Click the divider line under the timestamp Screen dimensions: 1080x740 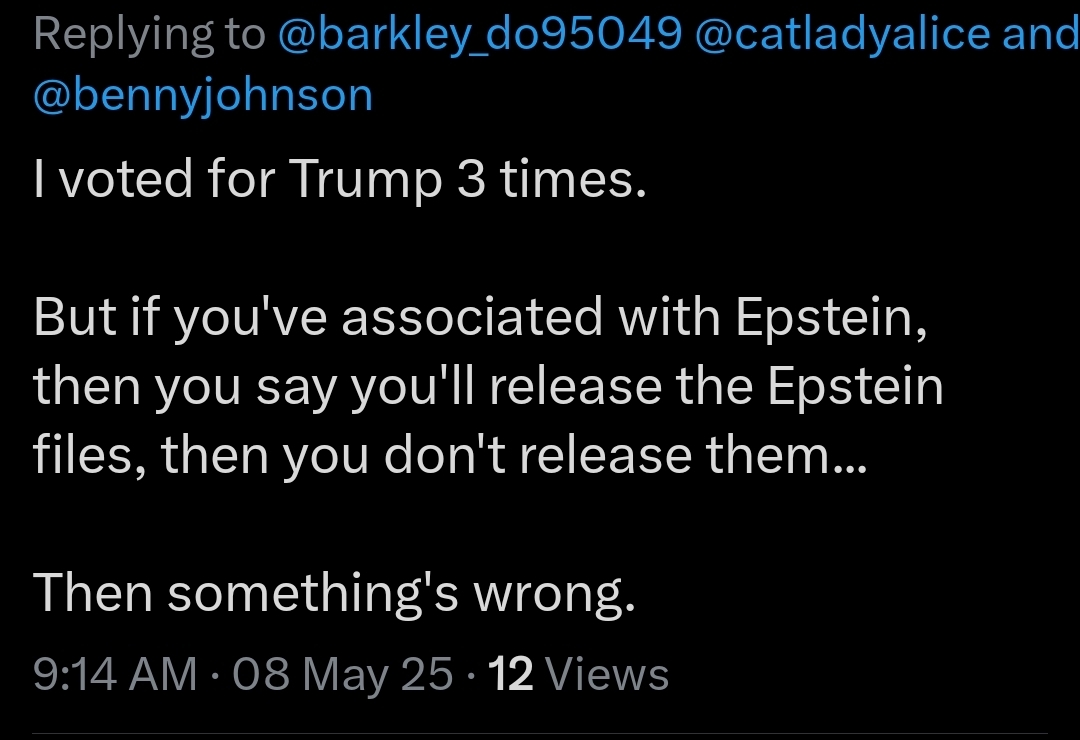pos(540,733)
